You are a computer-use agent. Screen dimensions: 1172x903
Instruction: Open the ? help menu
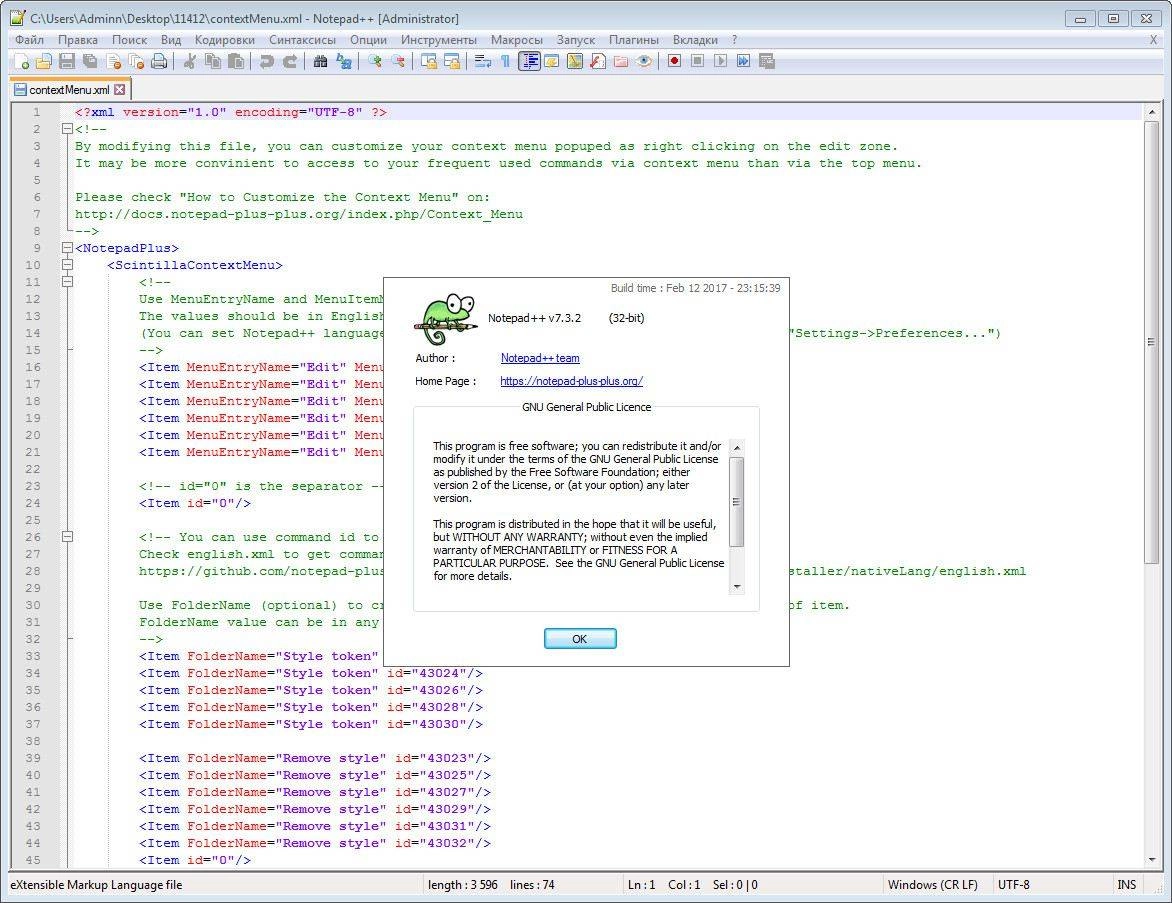(734, 40)
